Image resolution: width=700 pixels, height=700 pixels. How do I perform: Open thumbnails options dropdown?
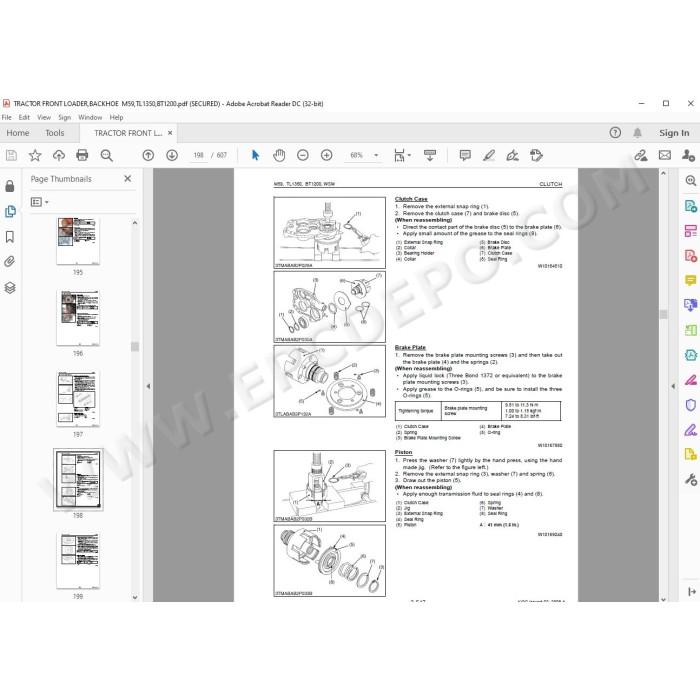tap(39, 202)
